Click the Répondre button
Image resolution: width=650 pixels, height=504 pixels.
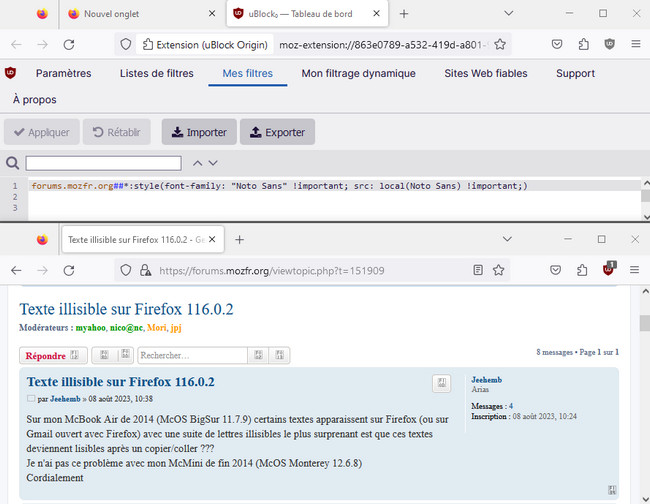[x=53, y=356]
